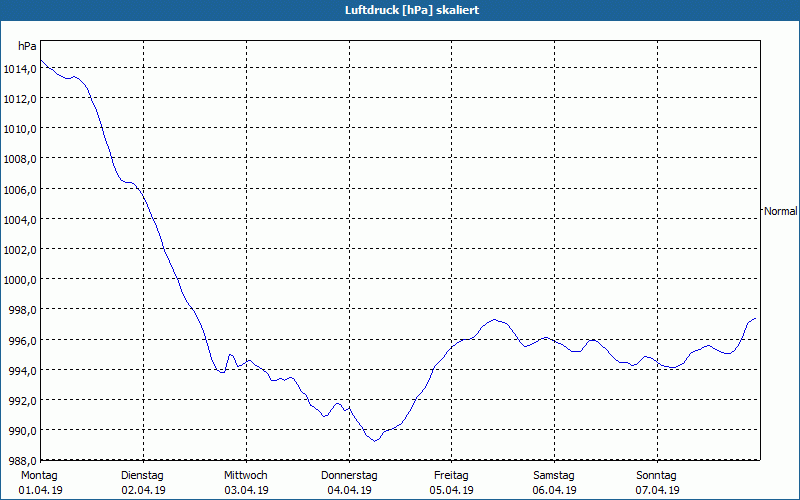This screenshot has width=800, height=500.
Task: Click the 'Montag' day label
Action: [39, 476]
